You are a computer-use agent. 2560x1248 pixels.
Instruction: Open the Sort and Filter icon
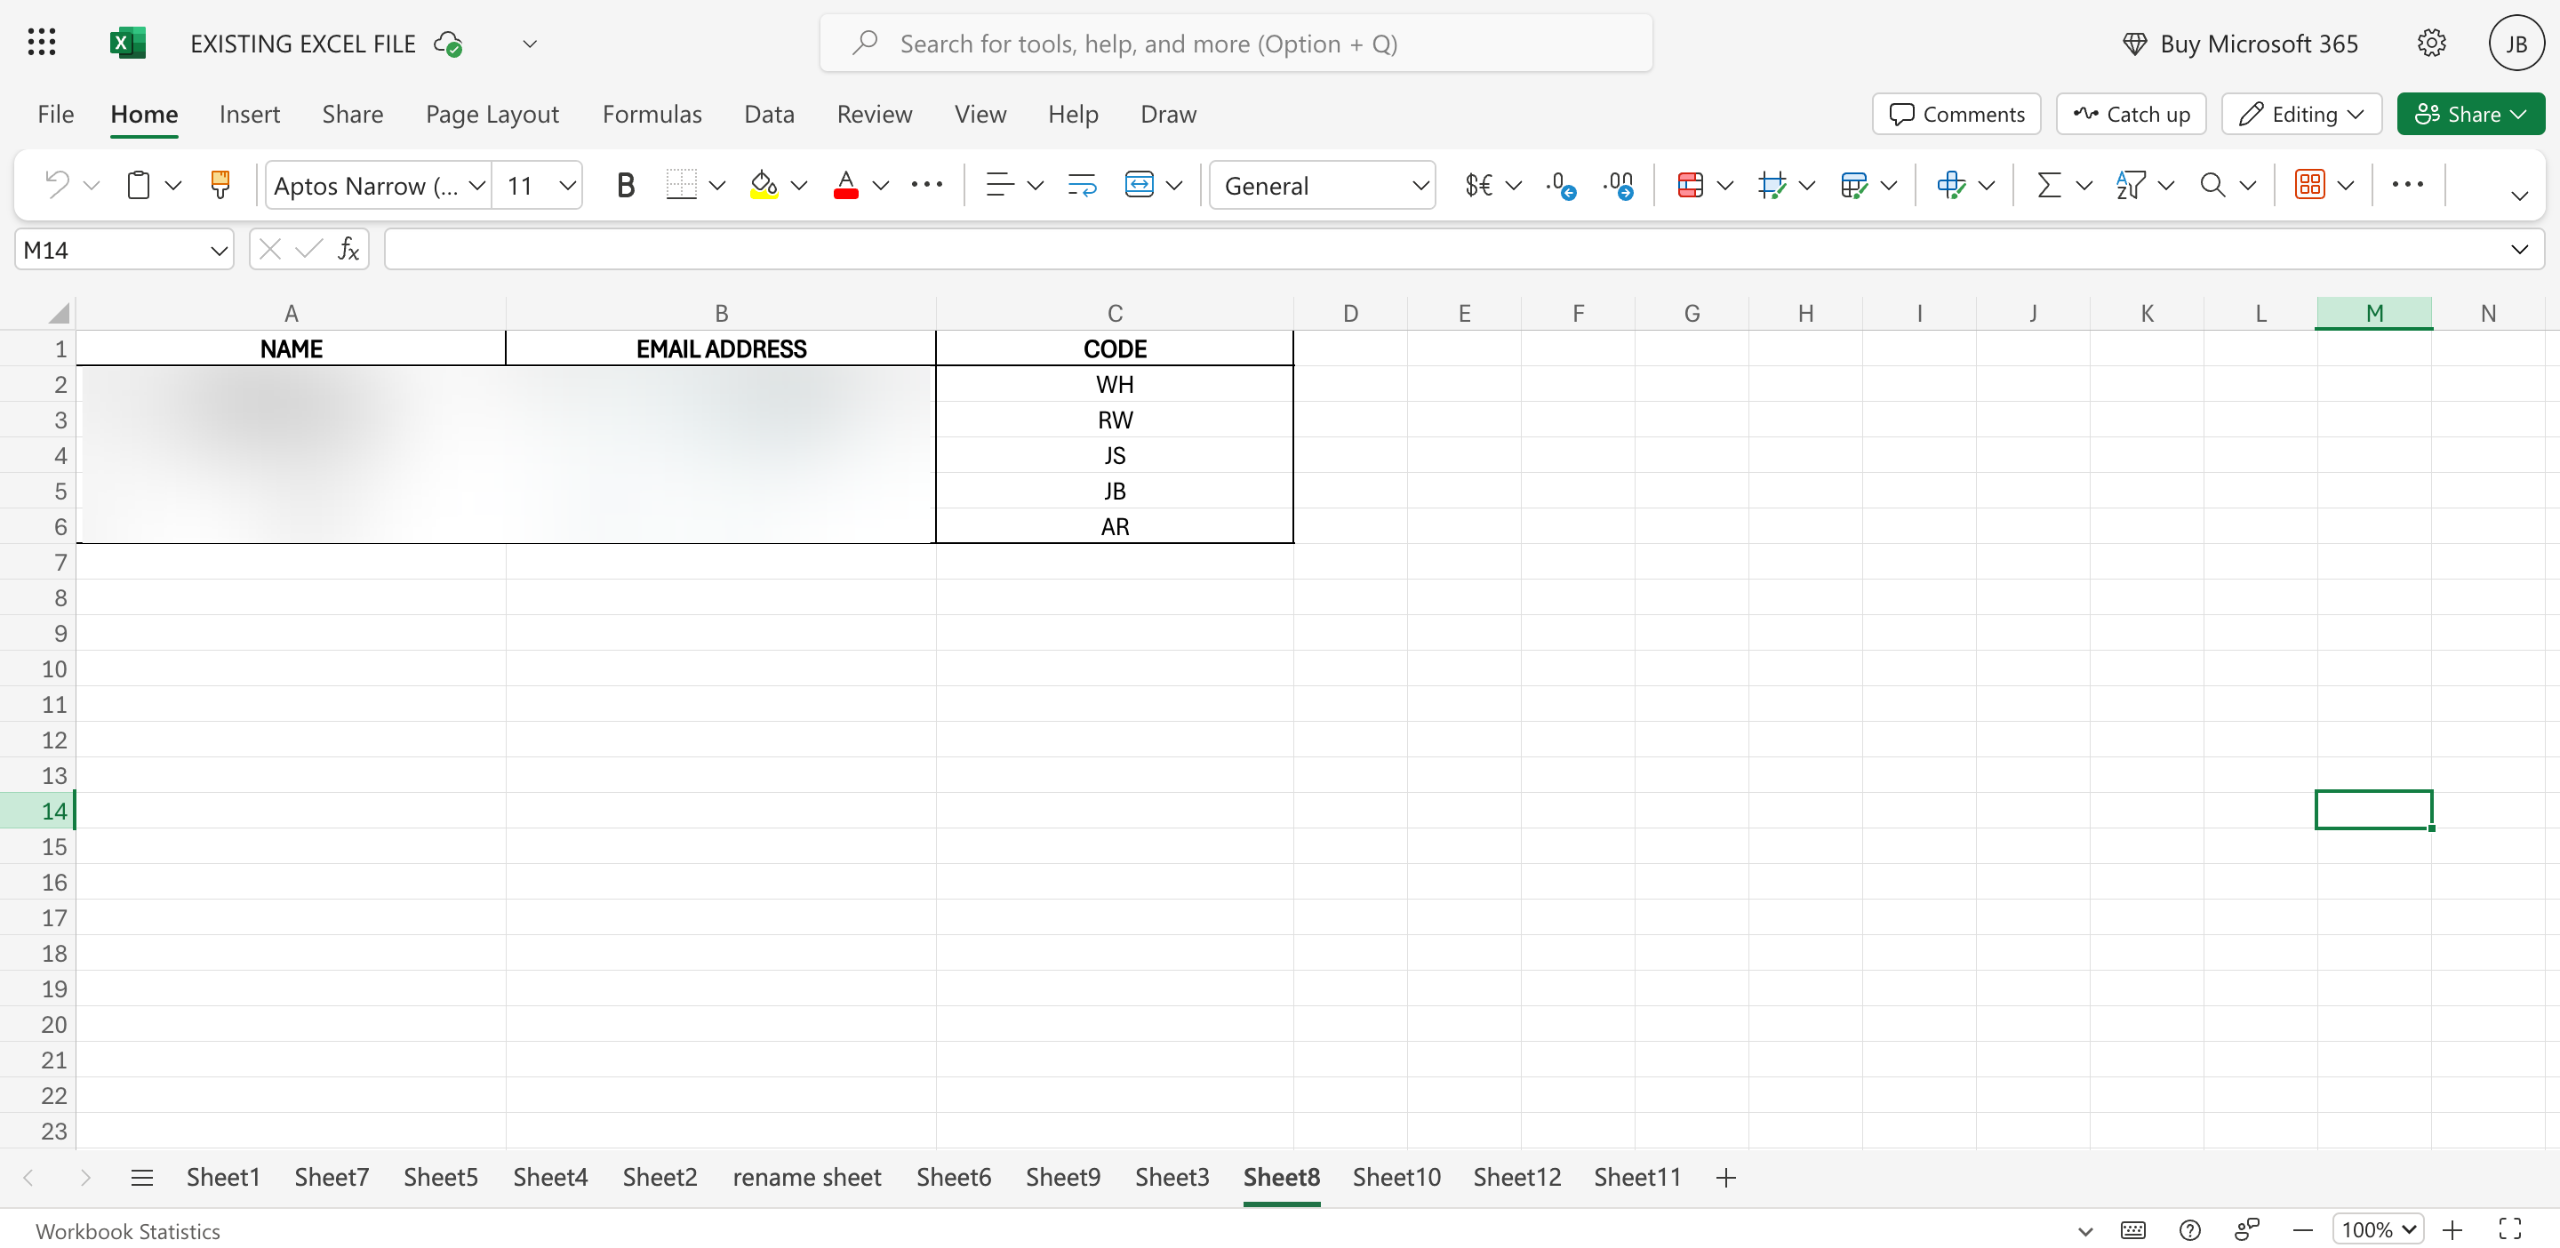[x=2130, y=185]
